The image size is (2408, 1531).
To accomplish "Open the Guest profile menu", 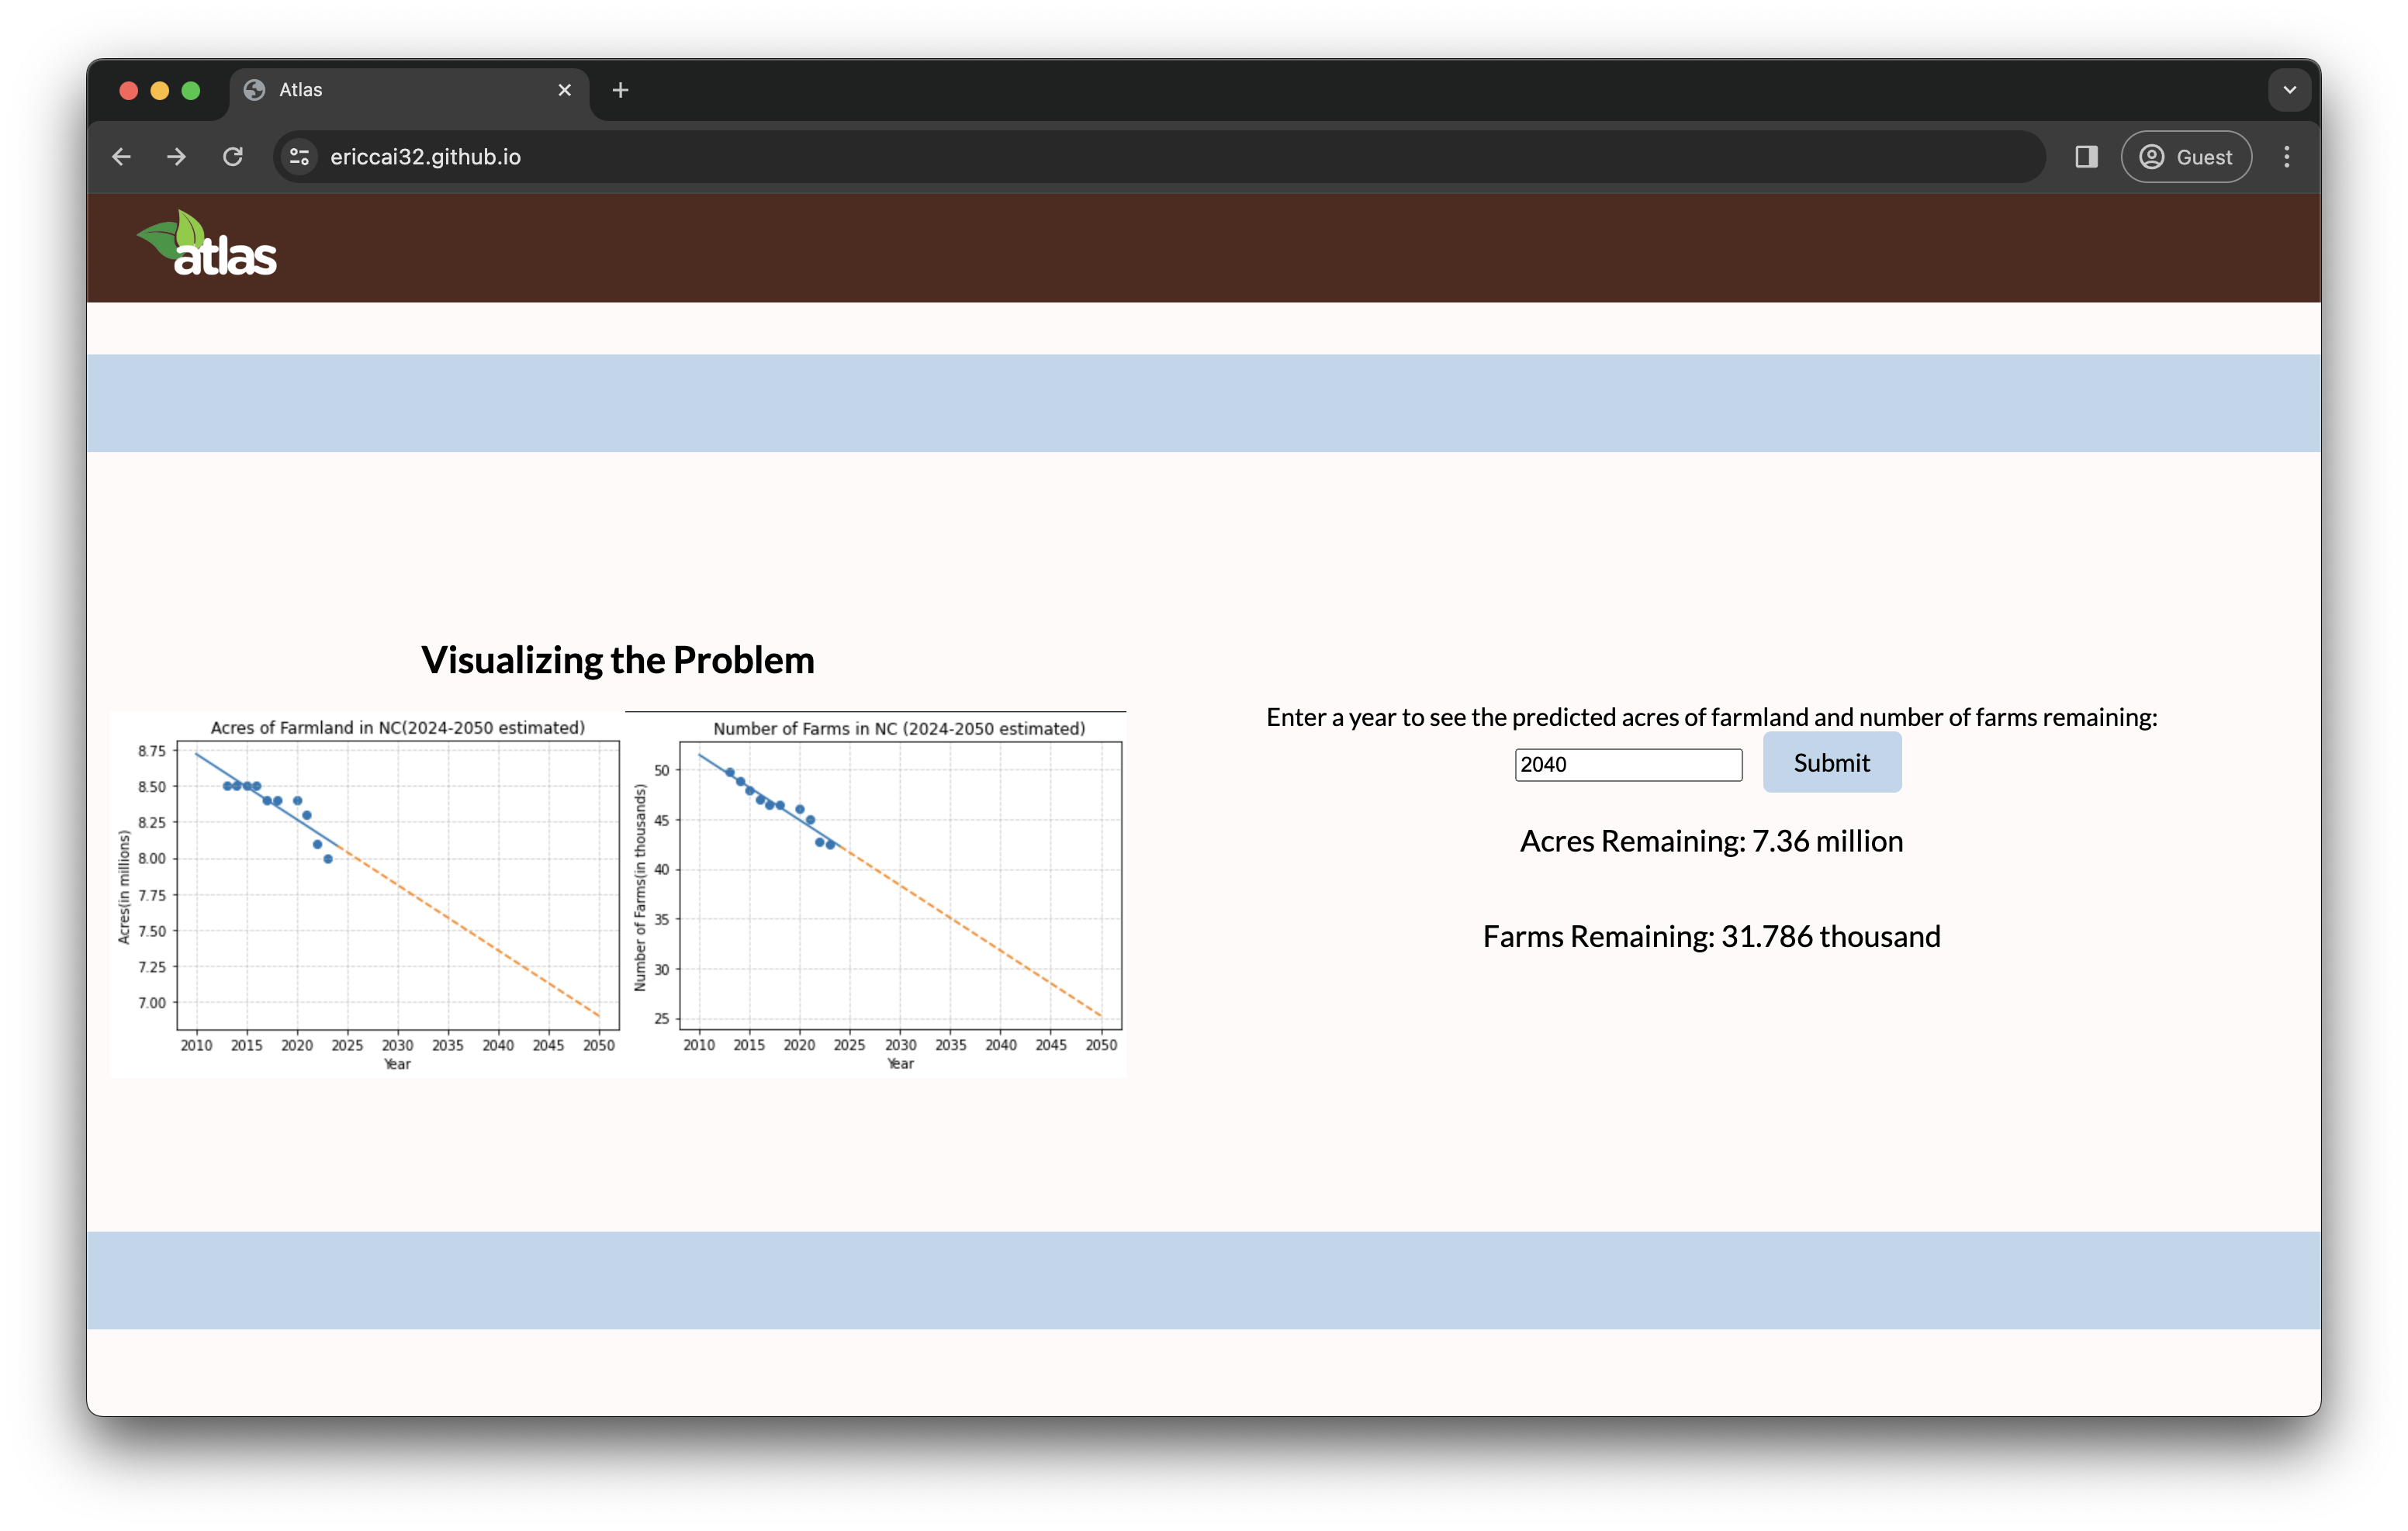I will pyautogui.click(x=2186, y=157).
